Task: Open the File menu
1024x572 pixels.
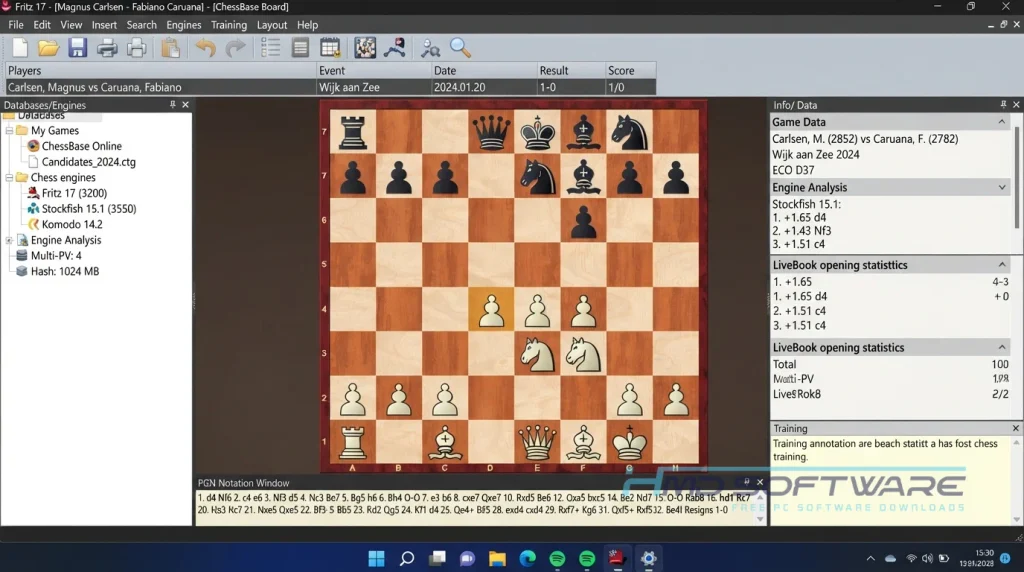Action: pos(16,25)
